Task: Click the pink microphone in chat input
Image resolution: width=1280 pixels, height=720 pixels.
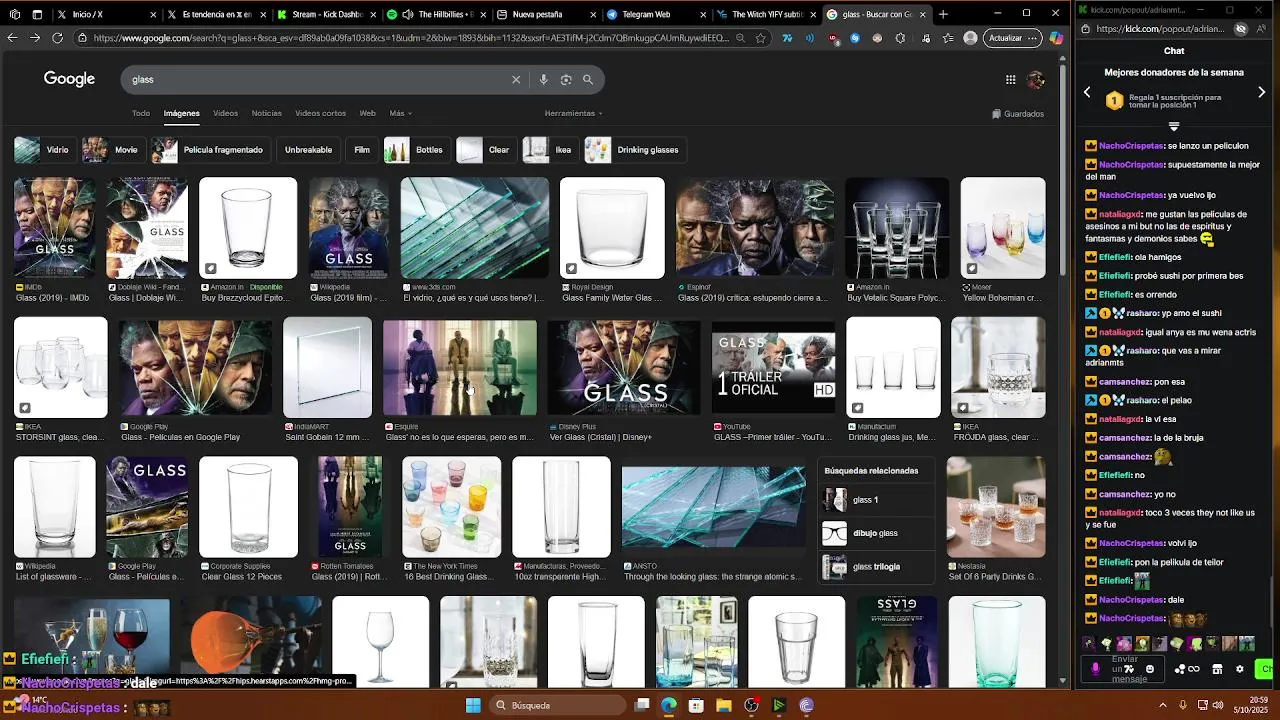Action: click(x=1096, y=669)
